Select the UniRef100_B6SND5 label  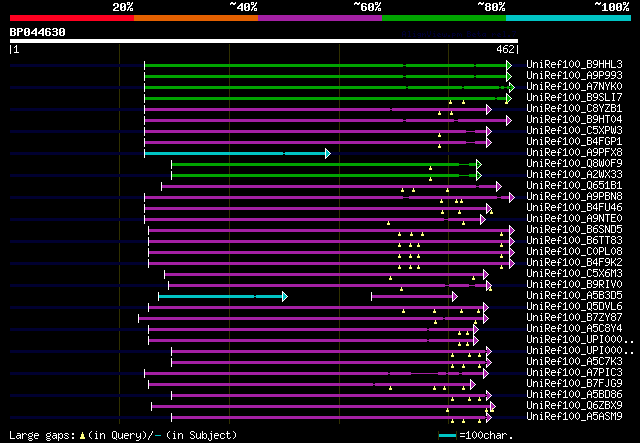click(x=574, y=230)
